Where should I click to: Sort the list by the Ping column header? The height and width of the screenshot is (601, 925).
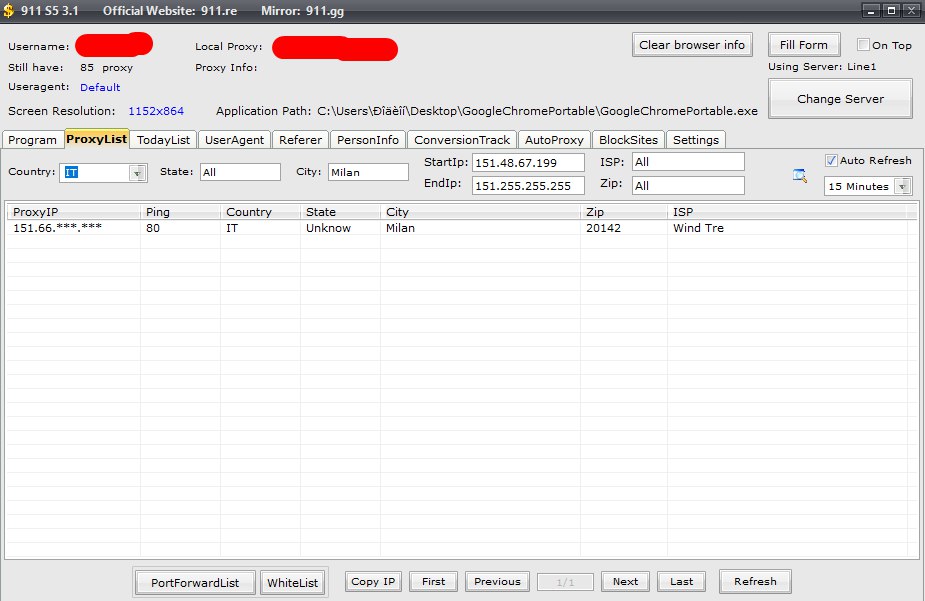[x=180, y=212]
